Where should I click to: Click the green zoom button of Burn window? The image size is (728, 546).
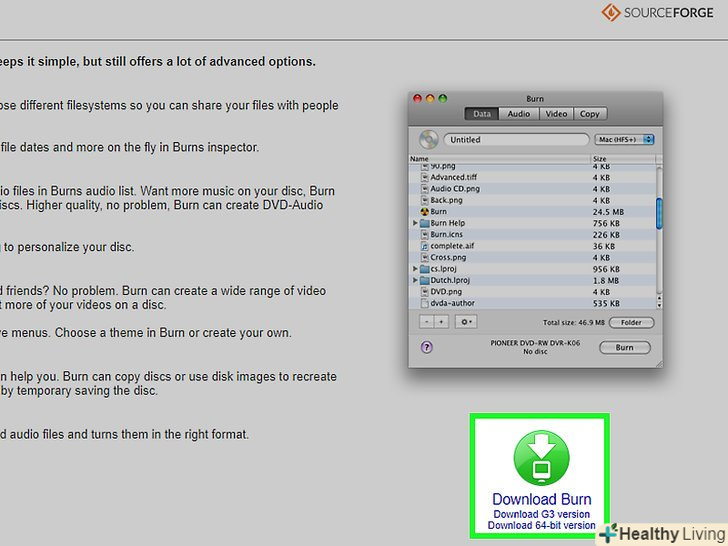tap(443, 98)
